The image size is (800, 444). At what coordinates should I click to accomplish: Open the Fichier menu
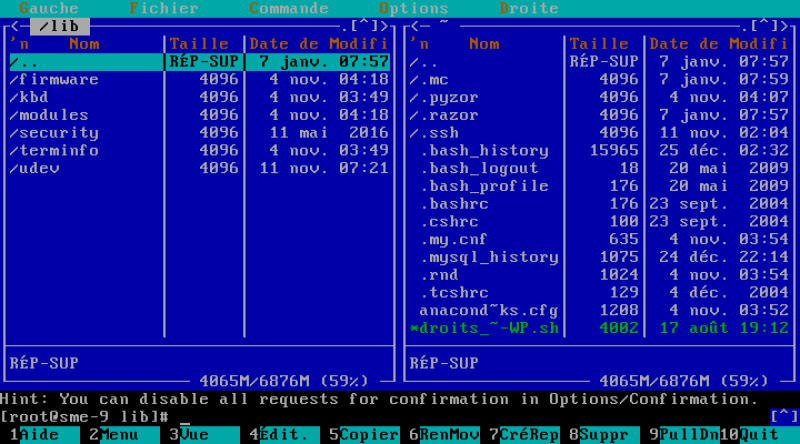[164, 8]
